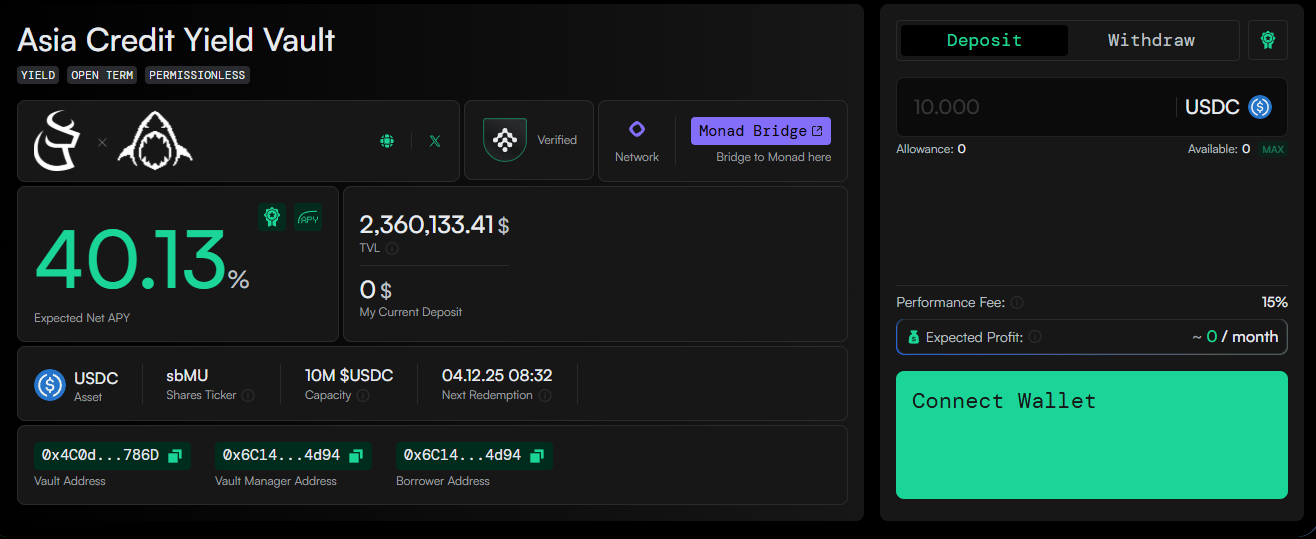Click the My Current Deposit label

coord(411,312)
